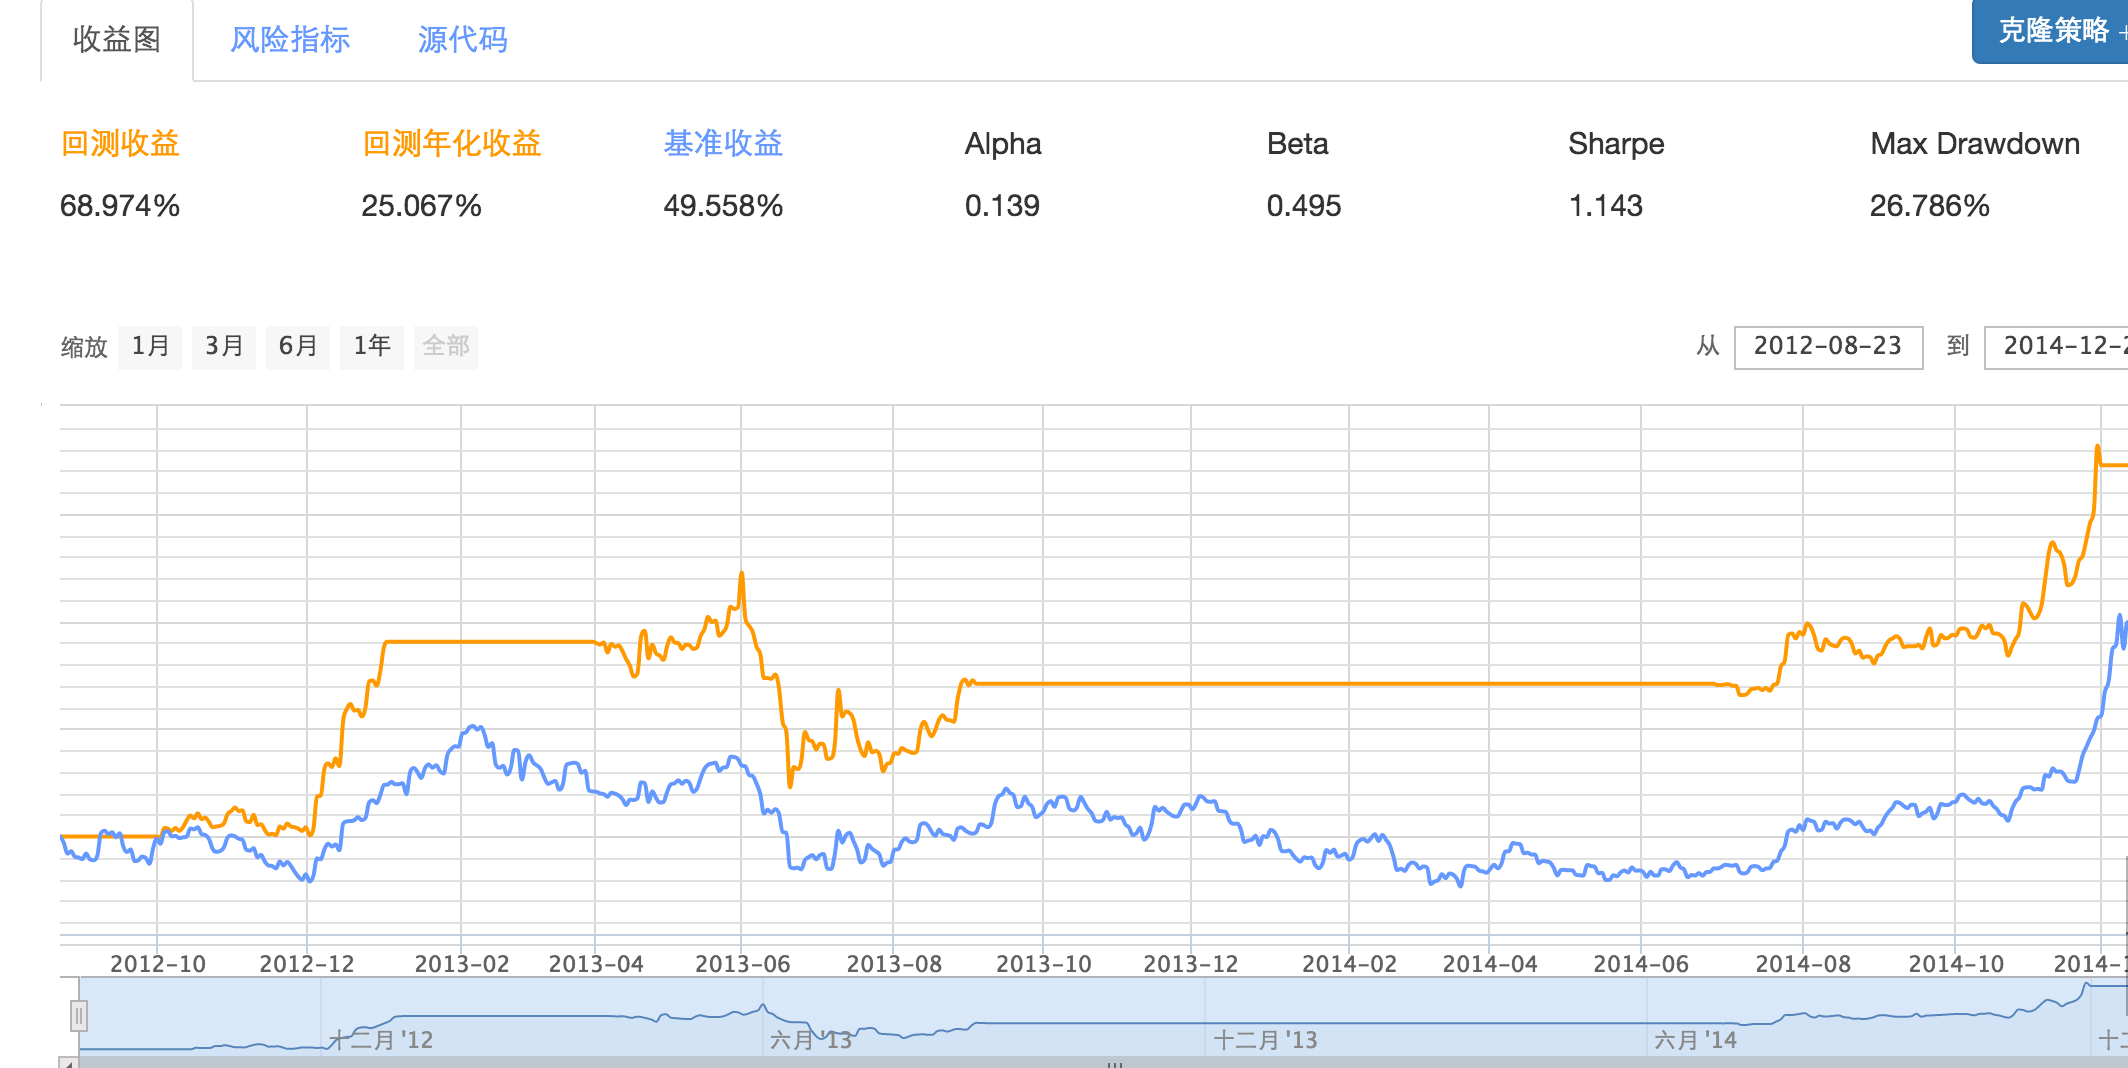Screen dimensions: 2128x1068
Task: Select the 全部 zoom option
Action: tap(446, 347)
